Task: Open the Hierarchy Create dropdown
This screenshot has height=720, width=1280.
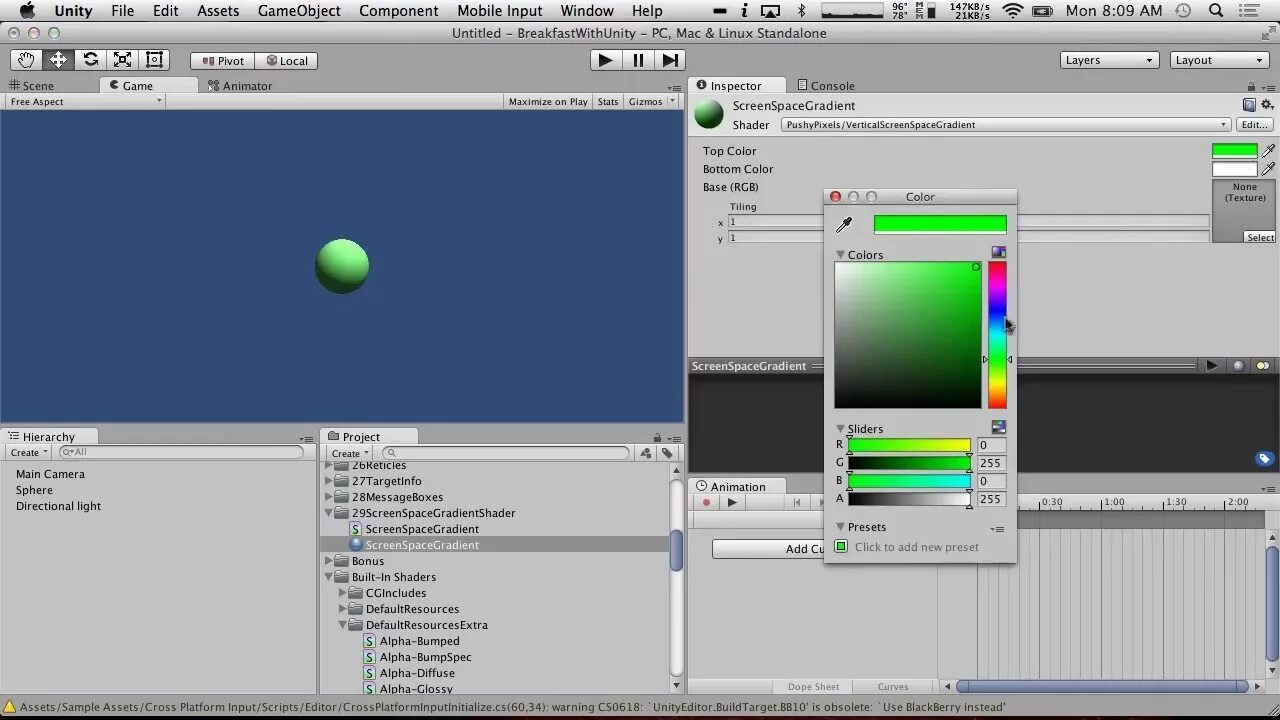Action: 30,453
